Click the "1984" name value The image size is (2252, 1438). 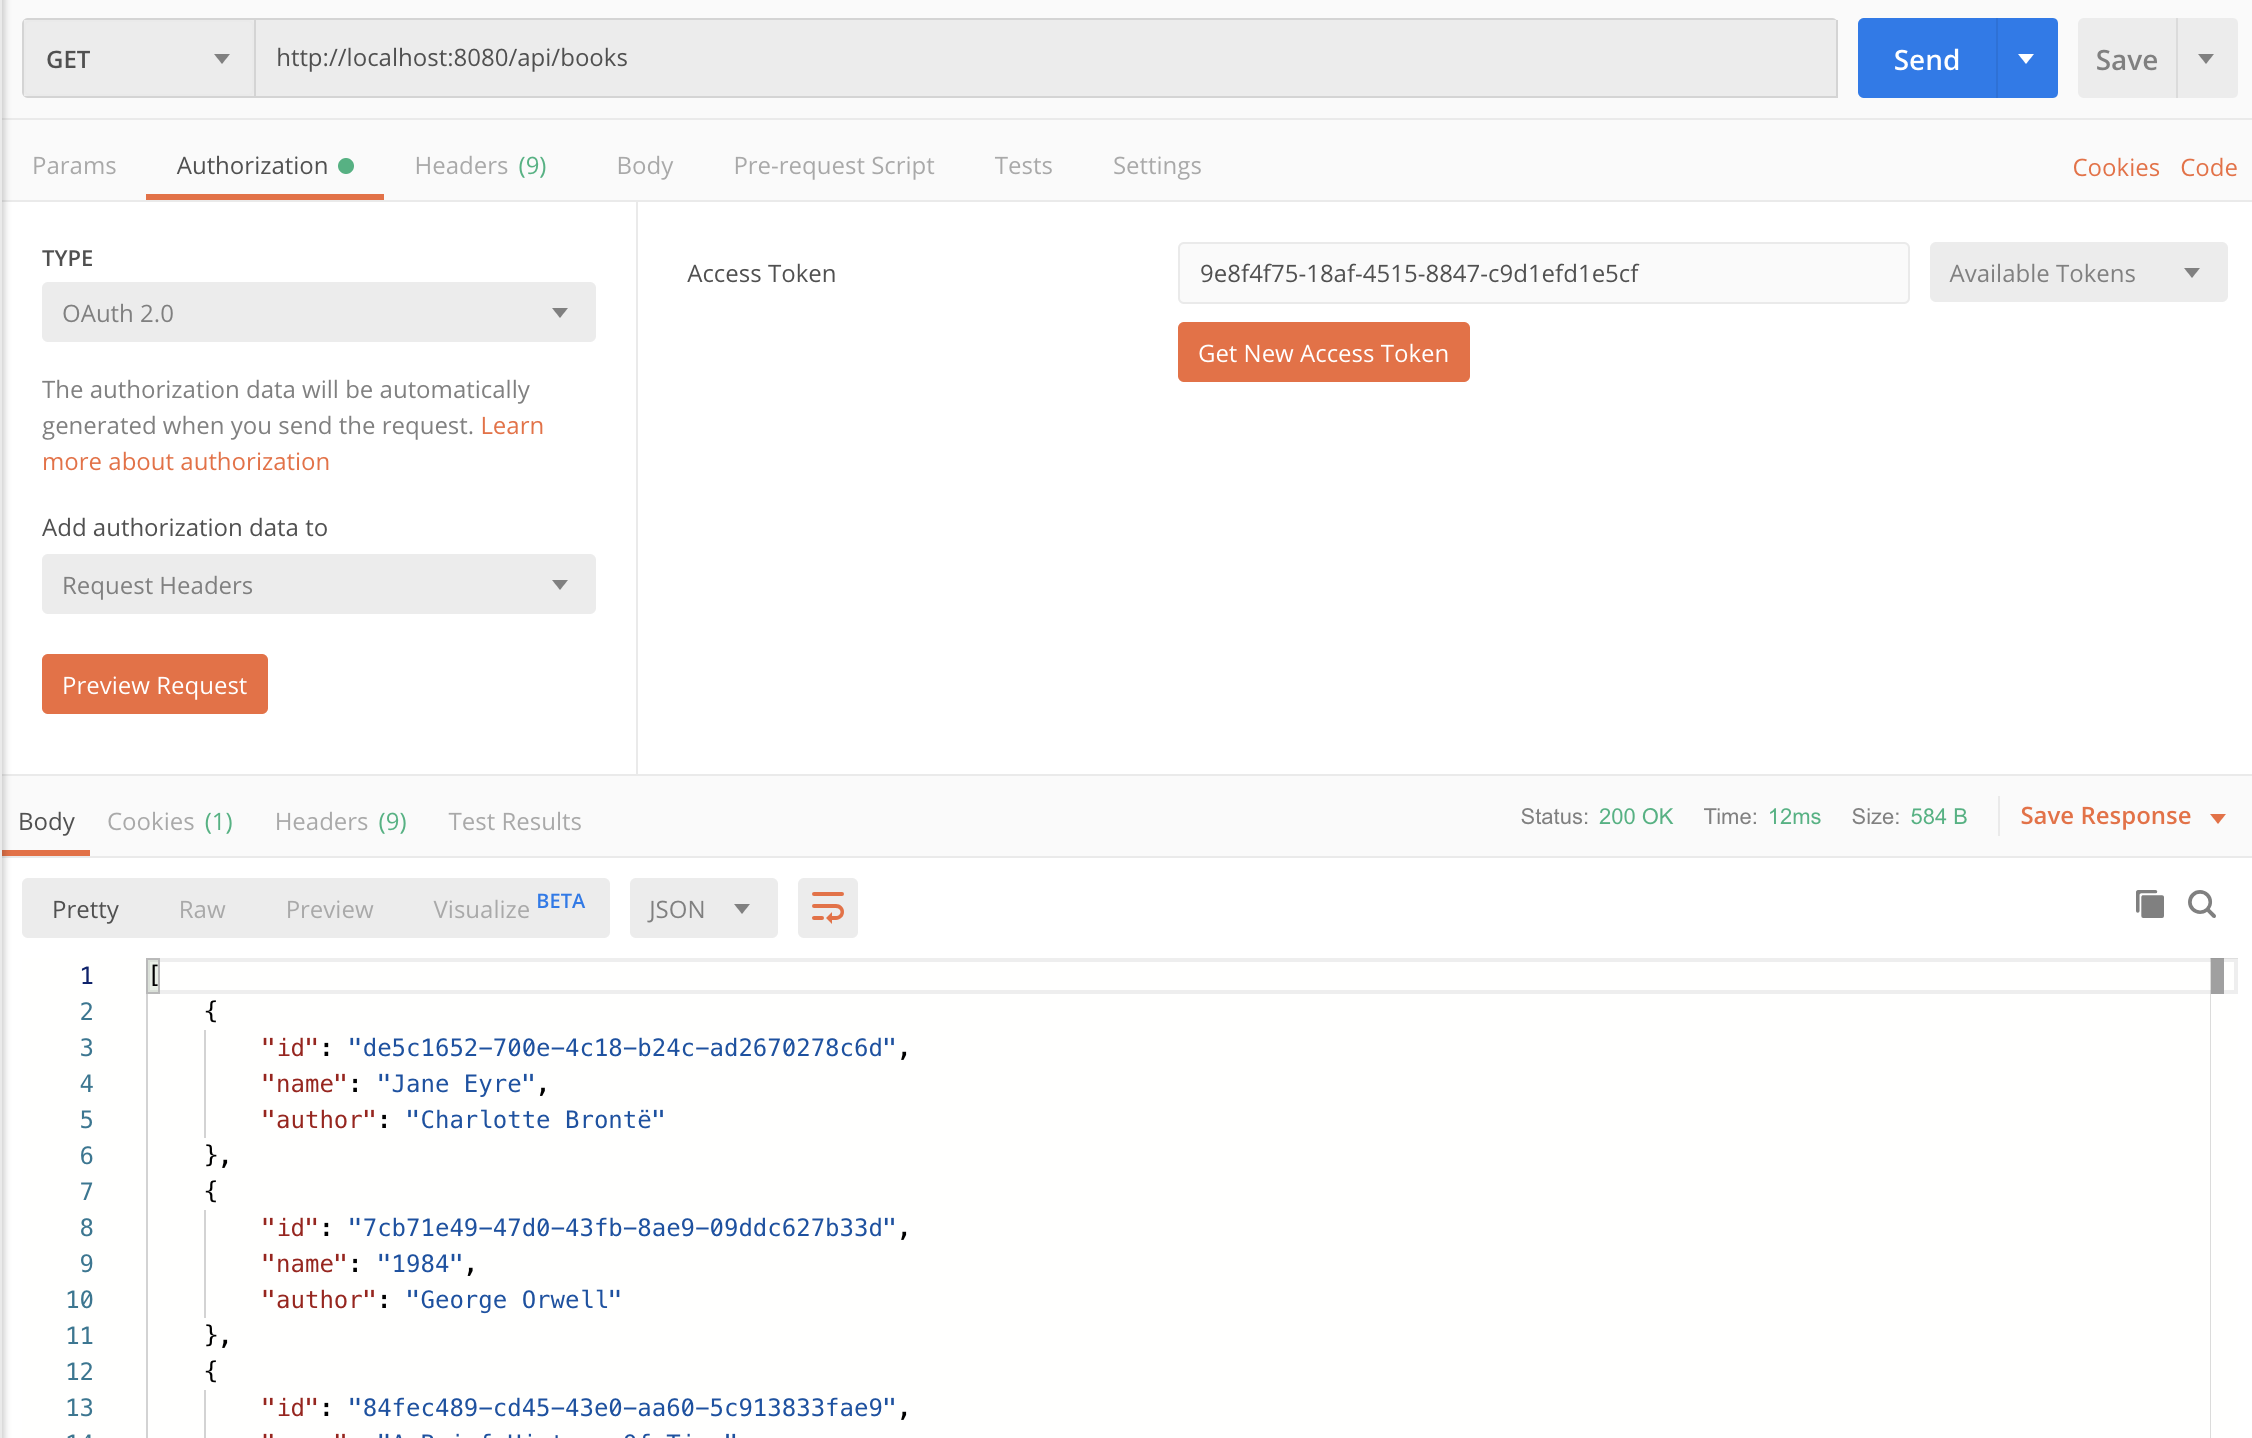420,1264
